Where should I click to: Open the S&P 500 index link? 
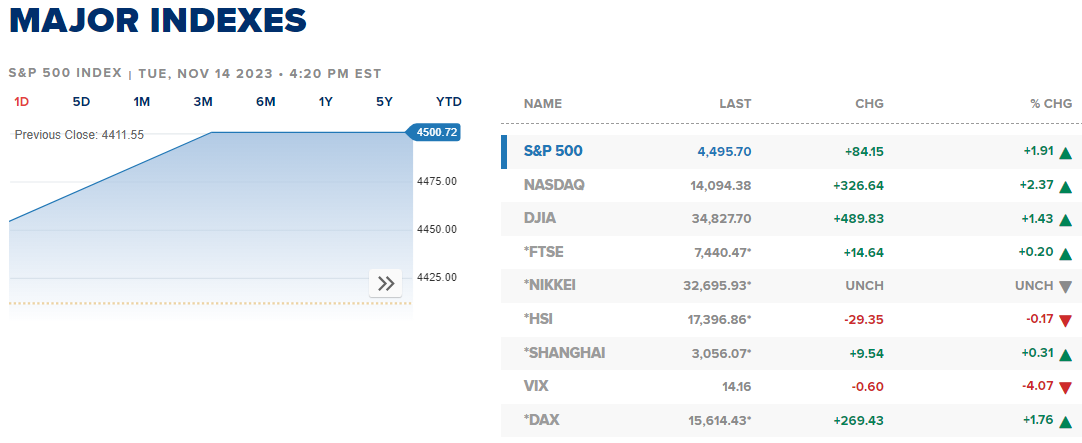[553, 151]
